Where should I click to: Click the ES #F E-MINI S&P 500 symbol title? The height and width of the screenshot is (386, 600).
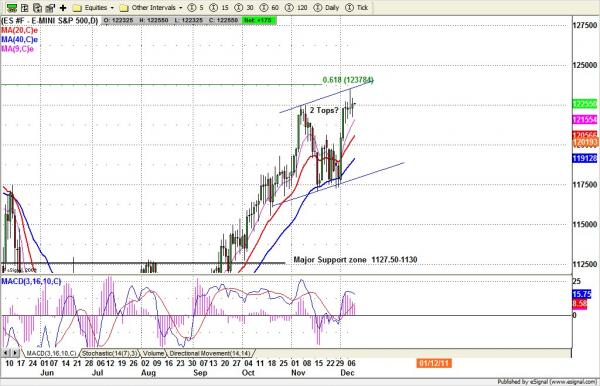pyautogui.click(x=50, y=20)
